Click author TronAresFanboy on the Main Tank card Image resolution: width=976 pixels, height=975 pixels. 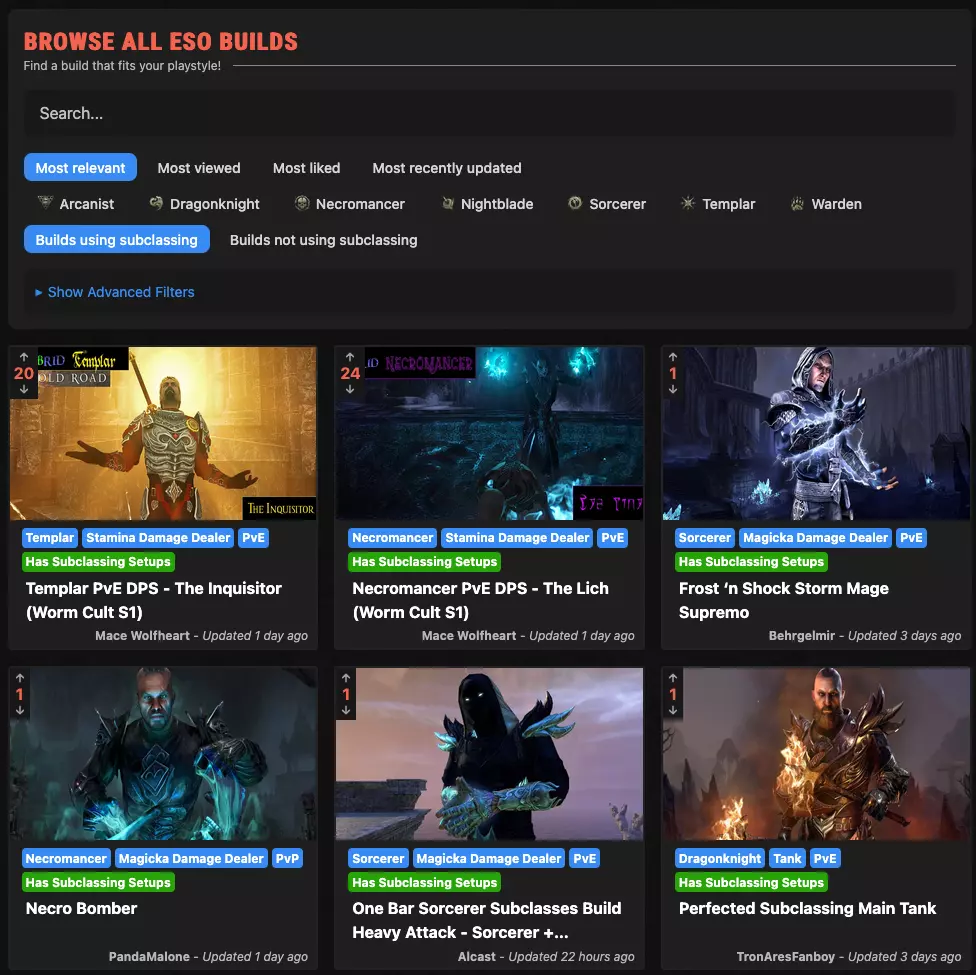coord(786,957)
